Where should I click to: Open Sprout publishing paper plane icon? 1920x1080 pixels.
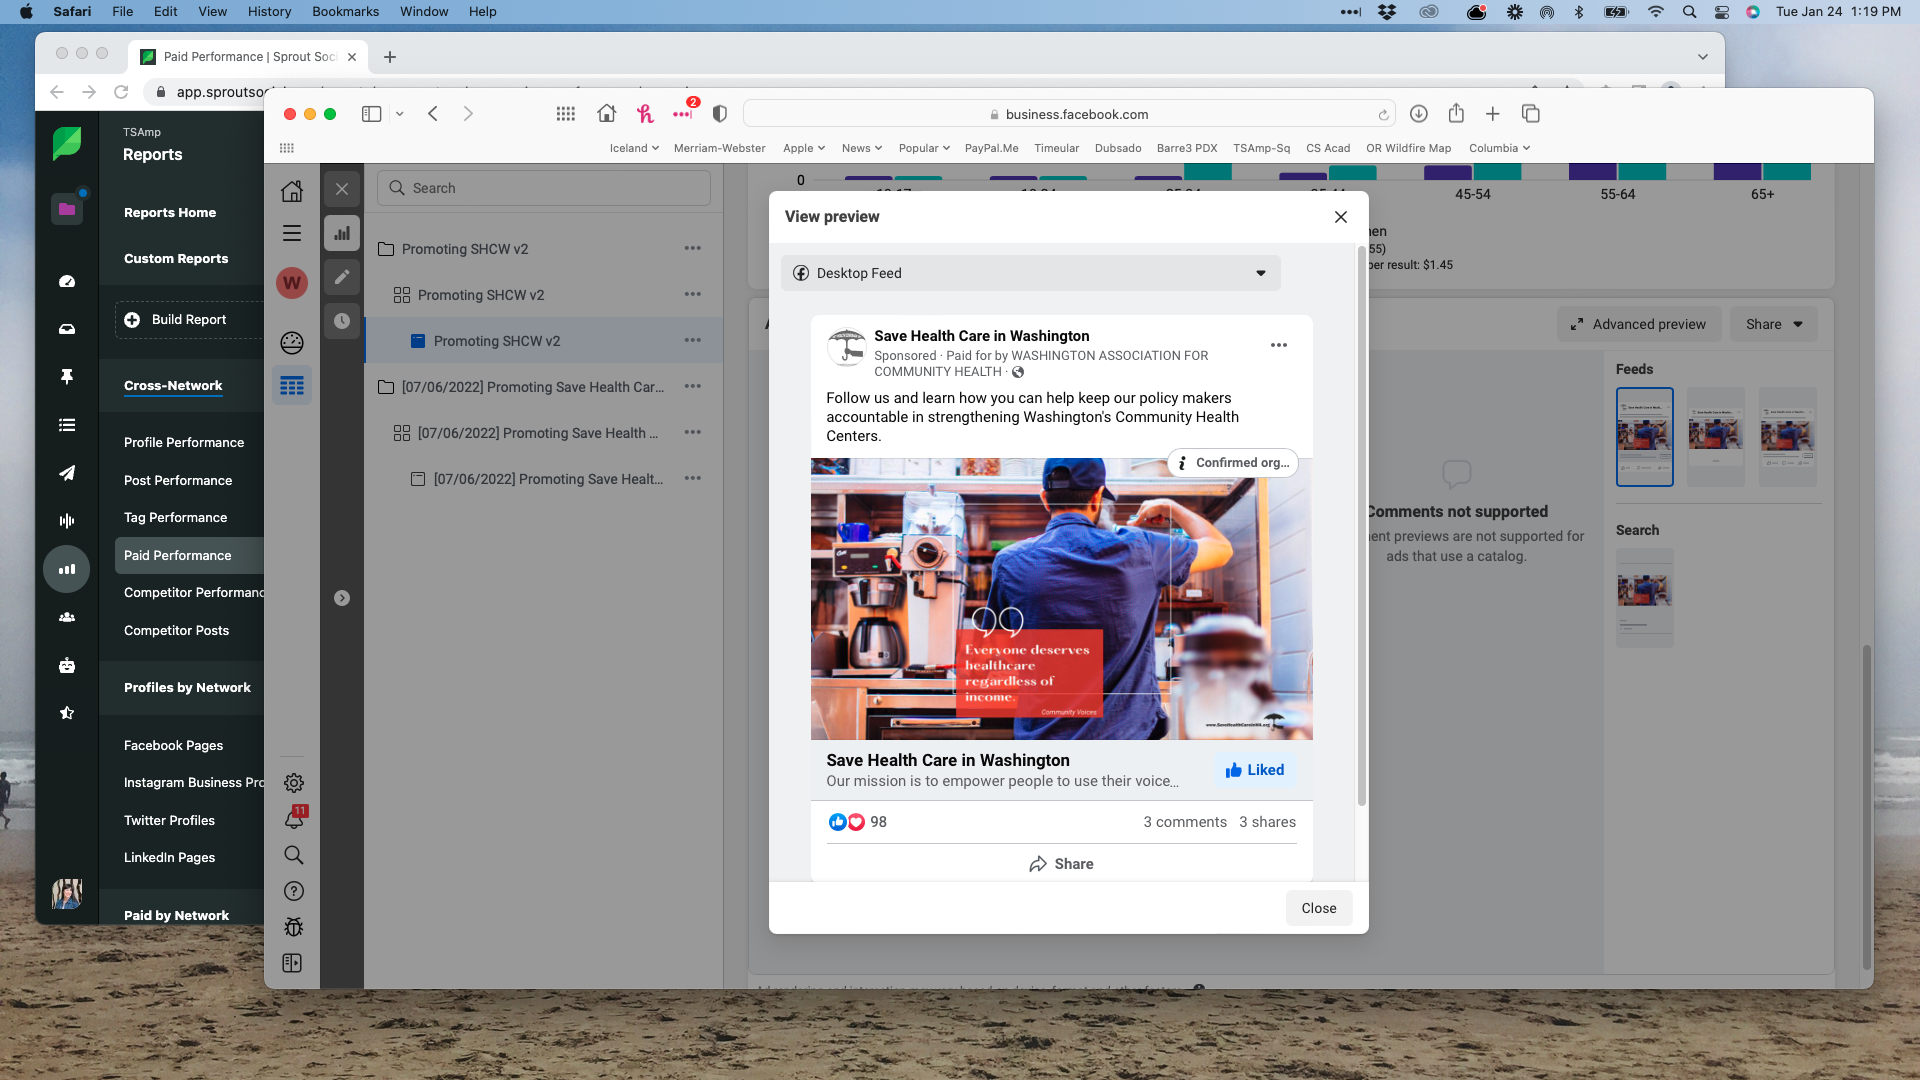tap(67, 473)
